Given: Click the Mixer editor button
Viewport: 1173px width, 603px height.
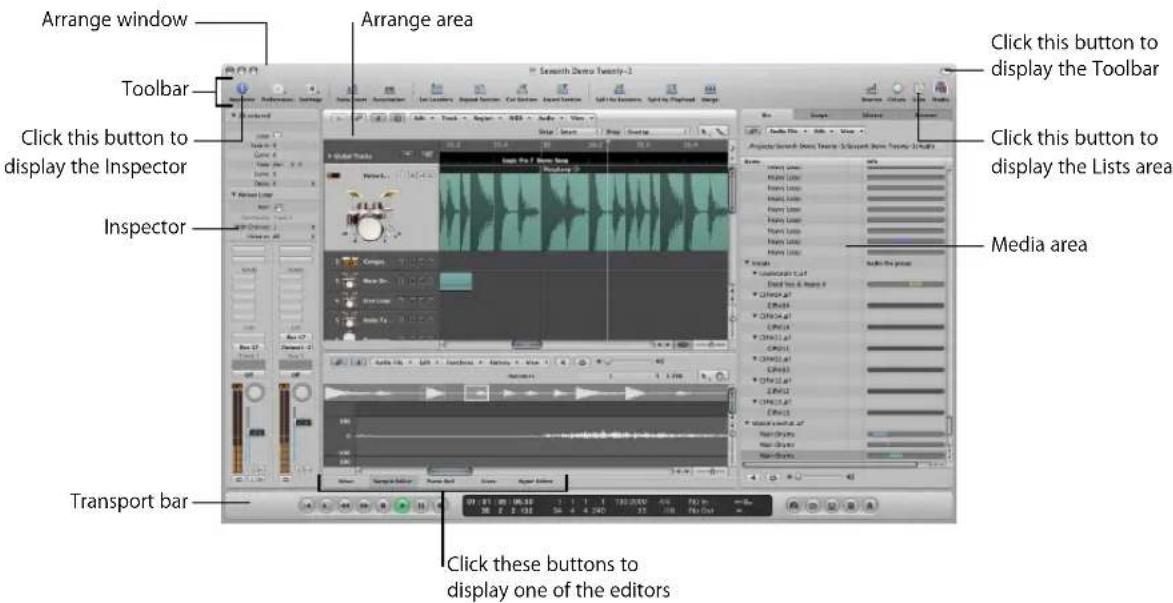Looking at the screenshot, I should (x=344, y=482).
